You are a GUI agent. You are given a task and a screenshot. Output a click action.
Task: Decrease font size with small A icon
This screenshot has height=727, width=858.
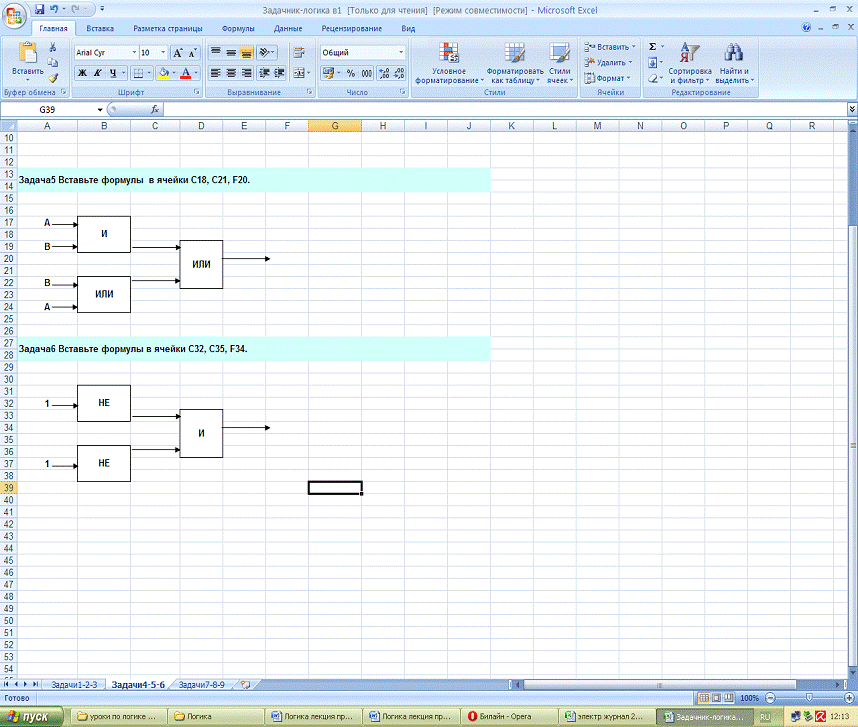pos(193,53)
